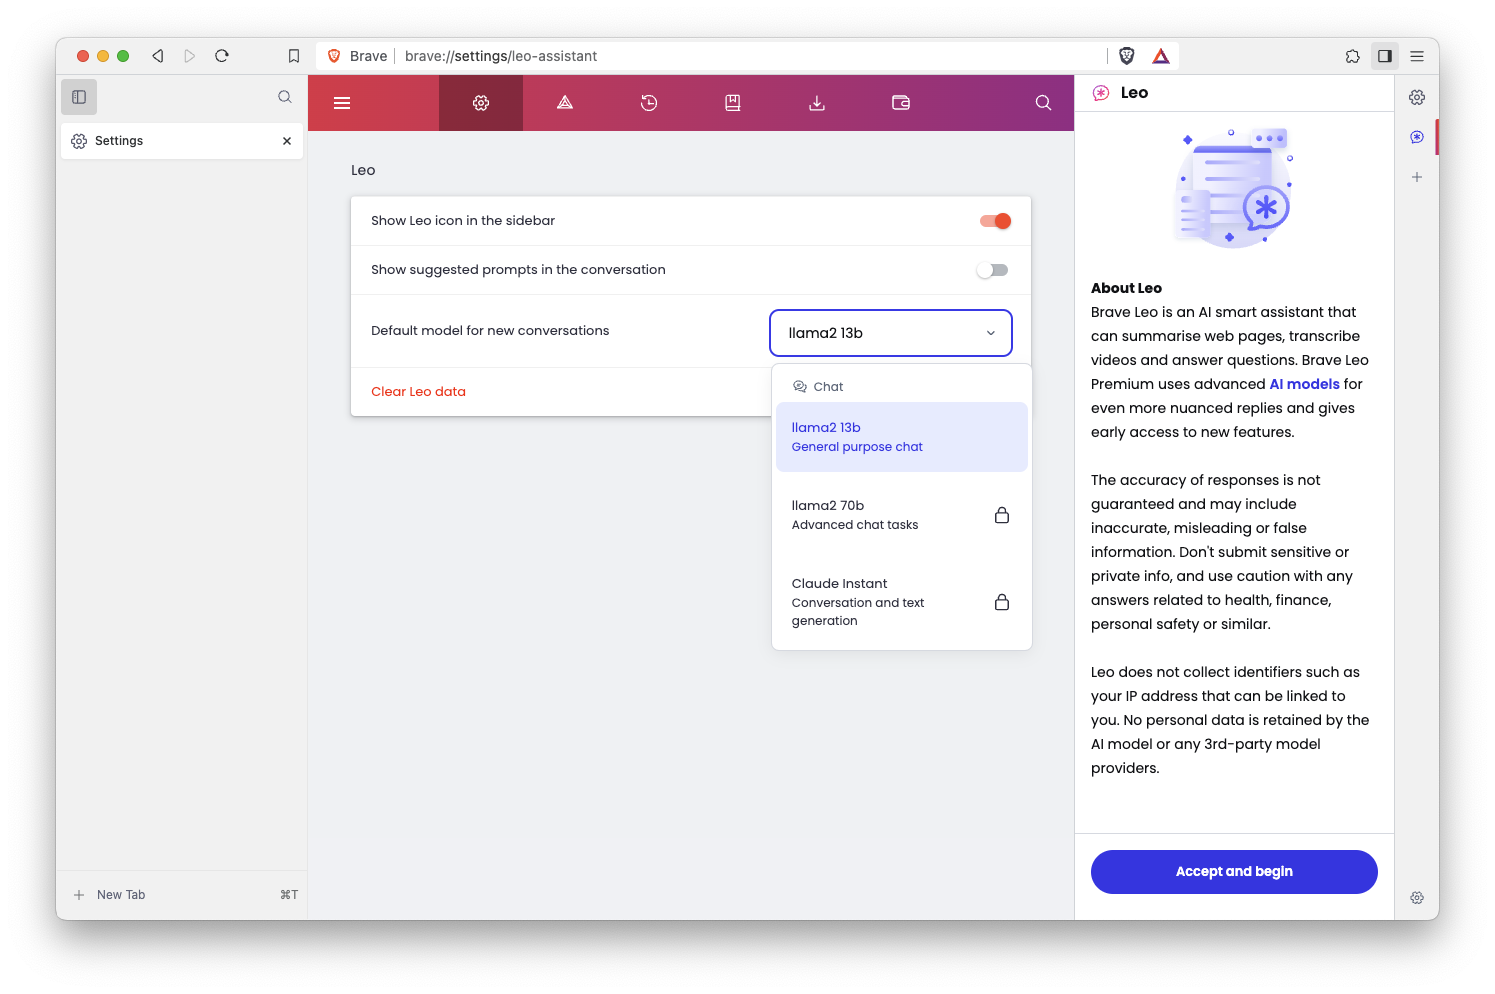Open Brave Rewards triangle icon in address bar
The height and width of the screenshot is (994, 1495).
(x=1161, y=56)
